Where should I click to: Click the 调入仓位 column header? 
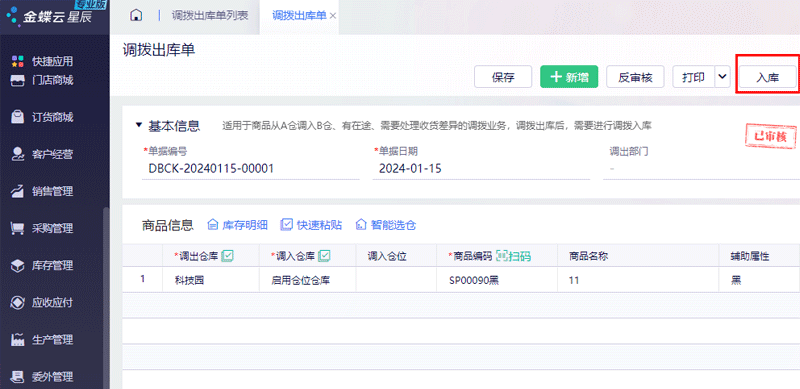tap(396, 256)
